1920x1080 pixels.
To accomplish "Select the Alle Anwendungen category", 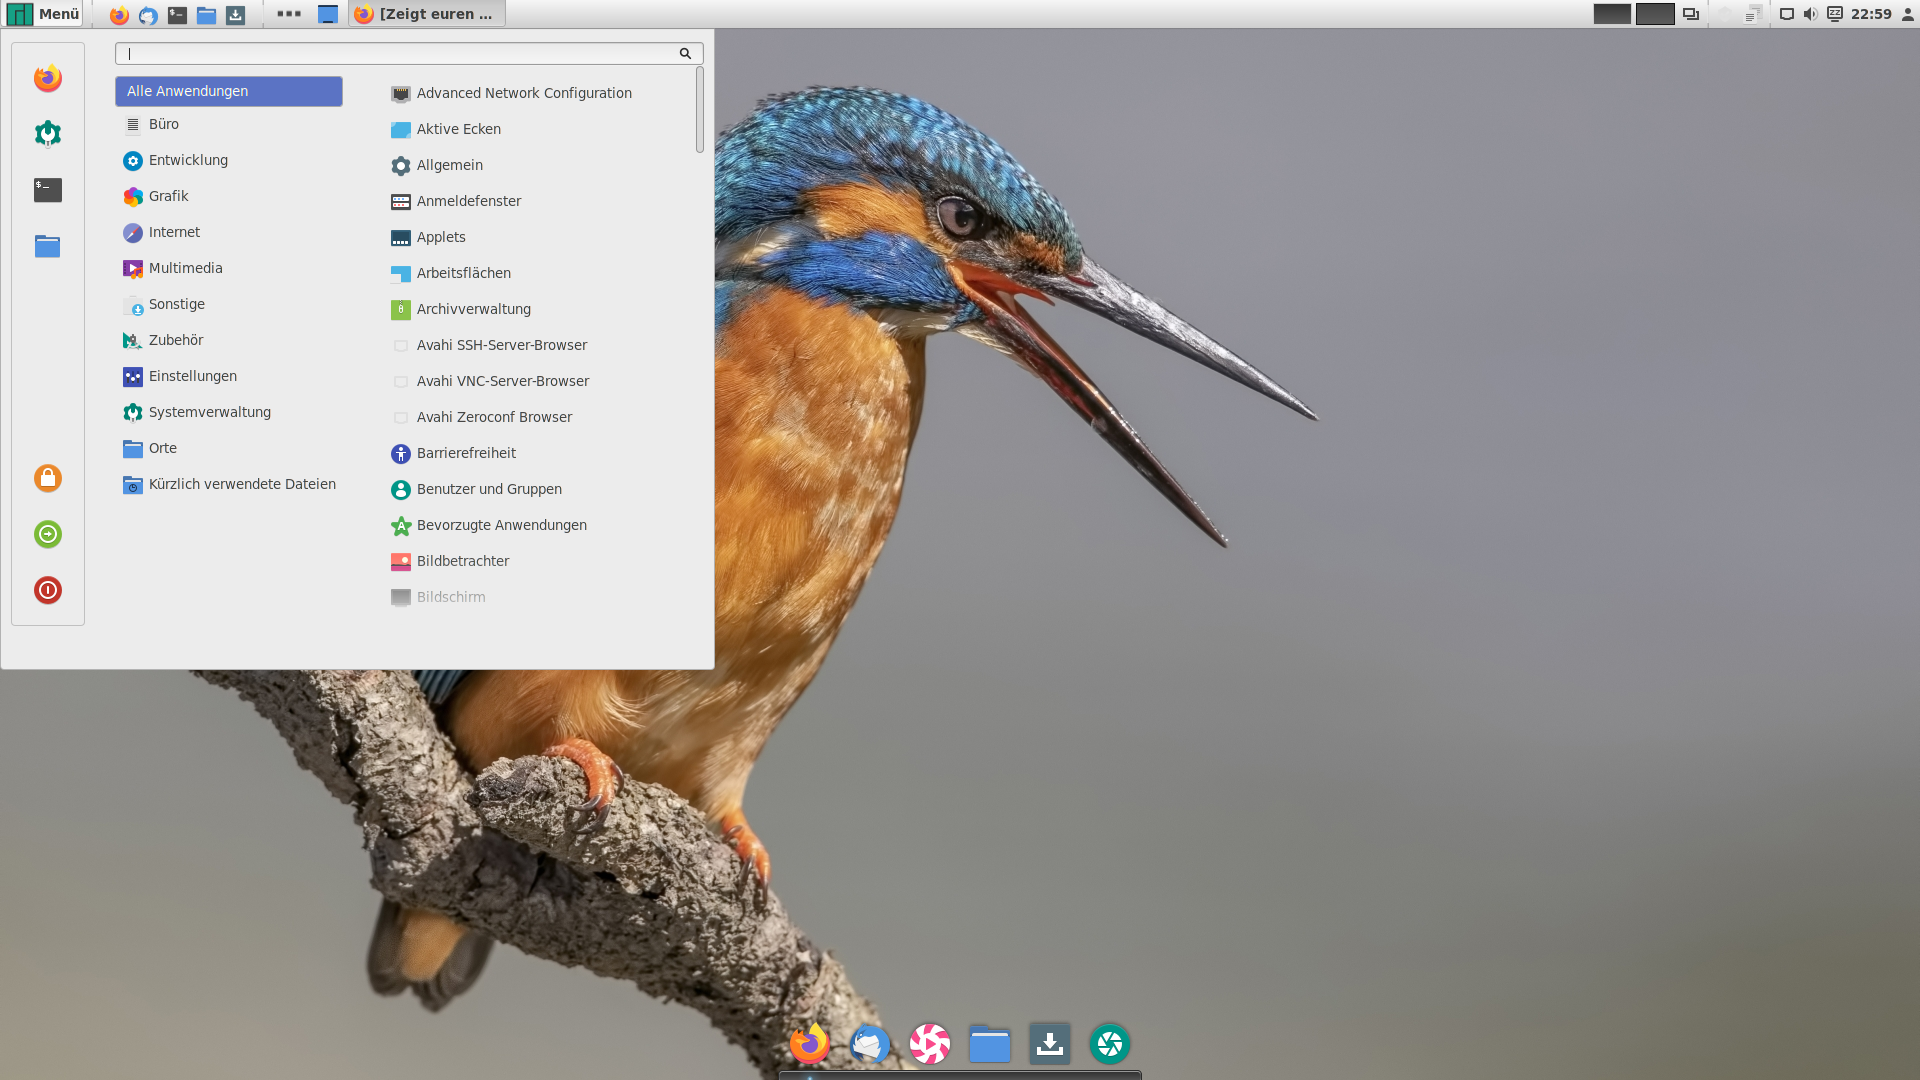I will click(x=228, y=91).
